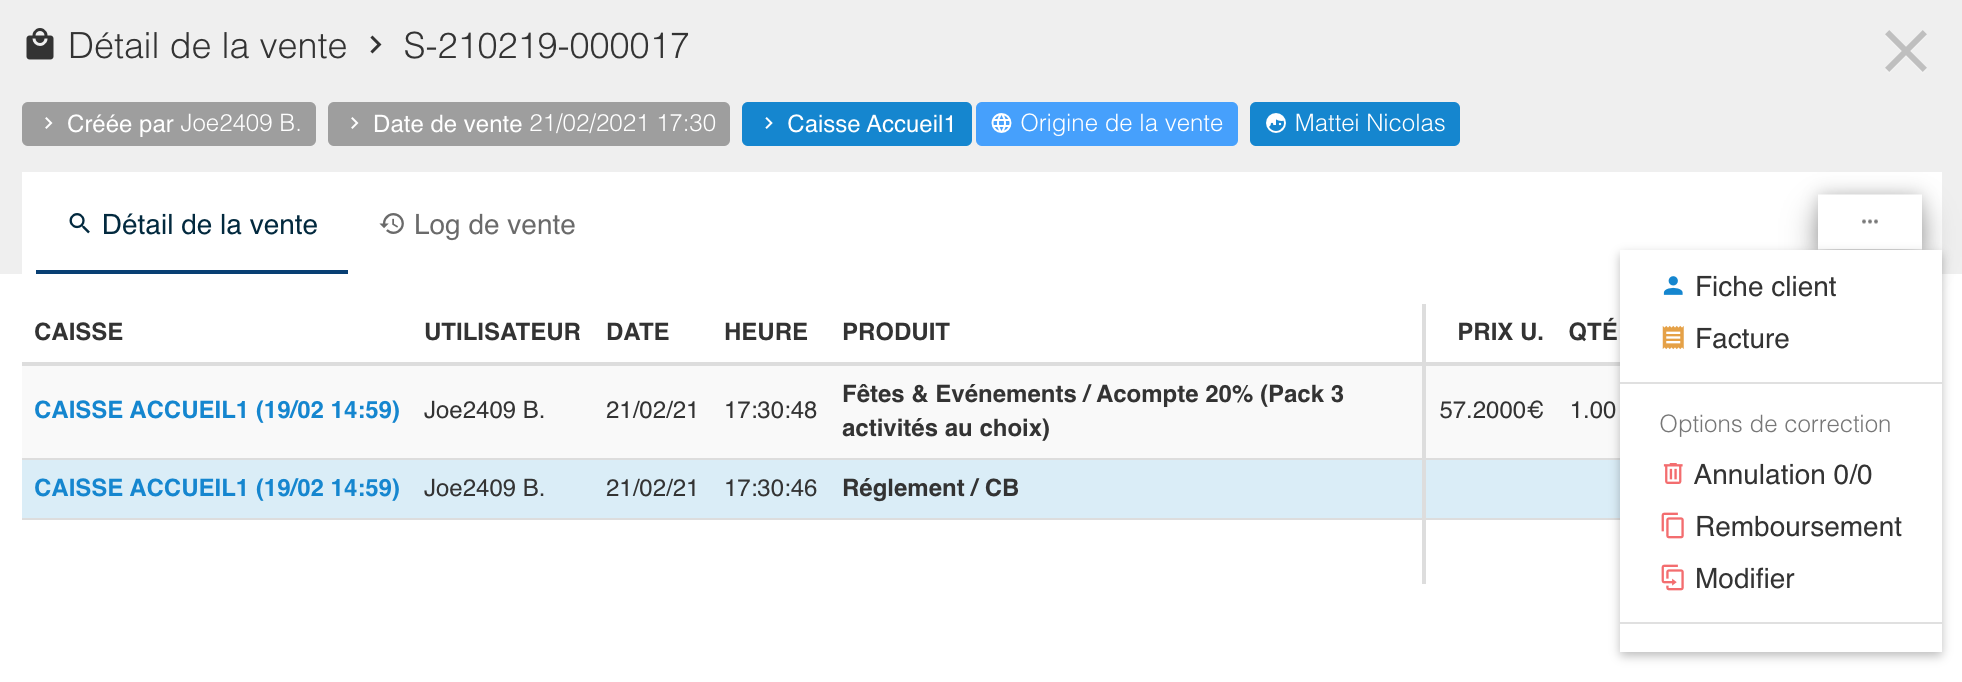The width and height of the screenshot is (1962, 682).
Task: Select the Réglement / CB row
Action: pyautogui.click(x=930, y=488)
